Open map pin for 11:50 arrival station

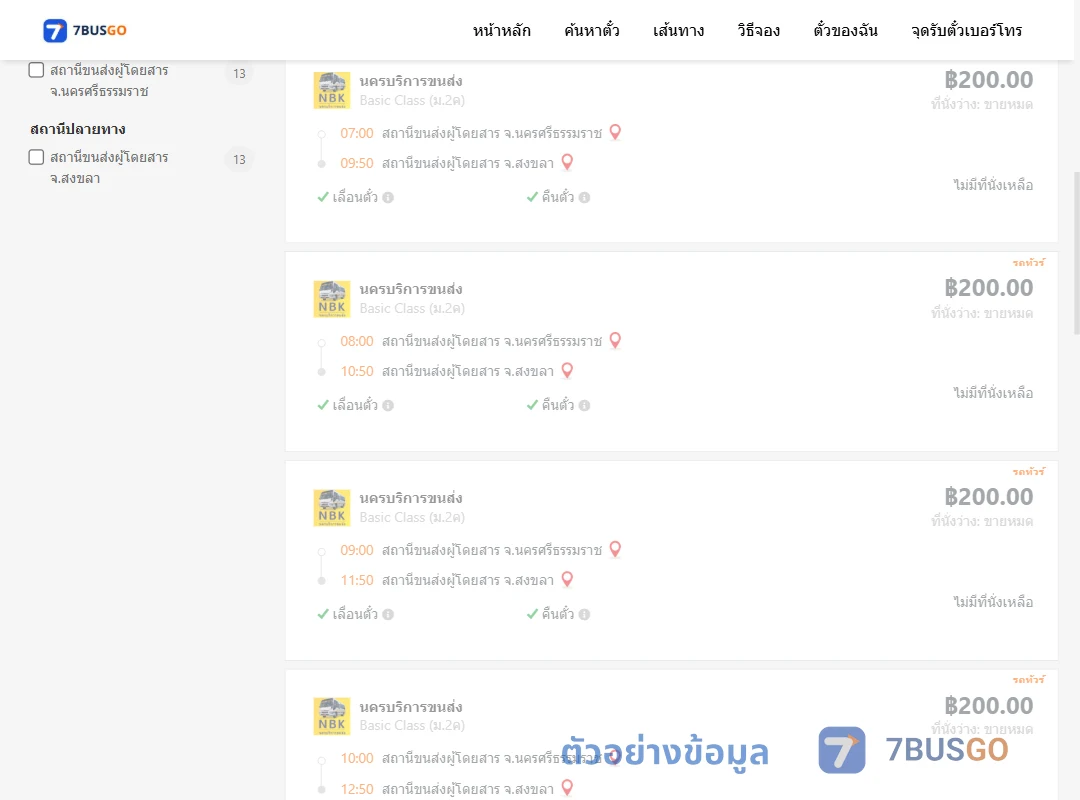coord(567,580)
